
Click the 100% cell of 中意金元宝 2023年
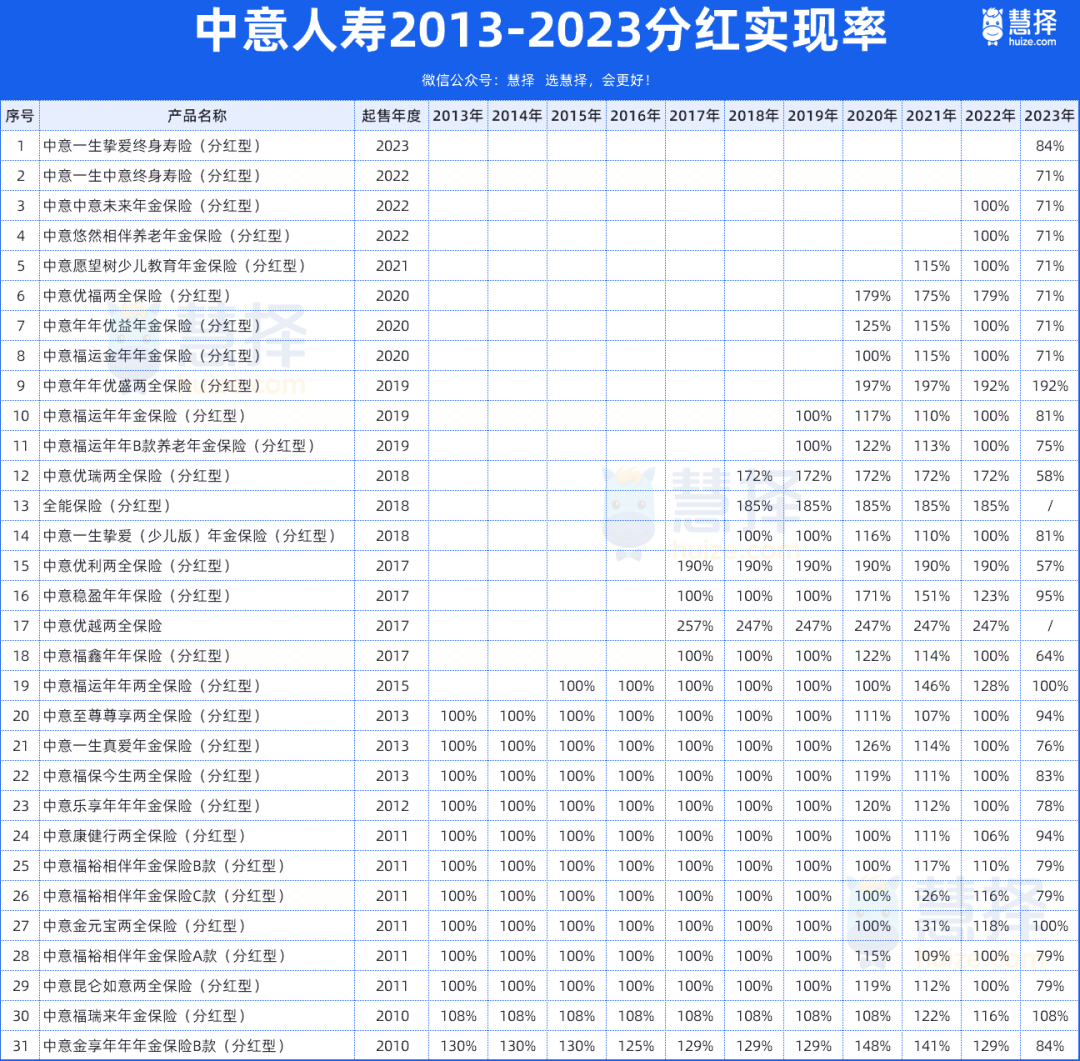(1049, 926)
